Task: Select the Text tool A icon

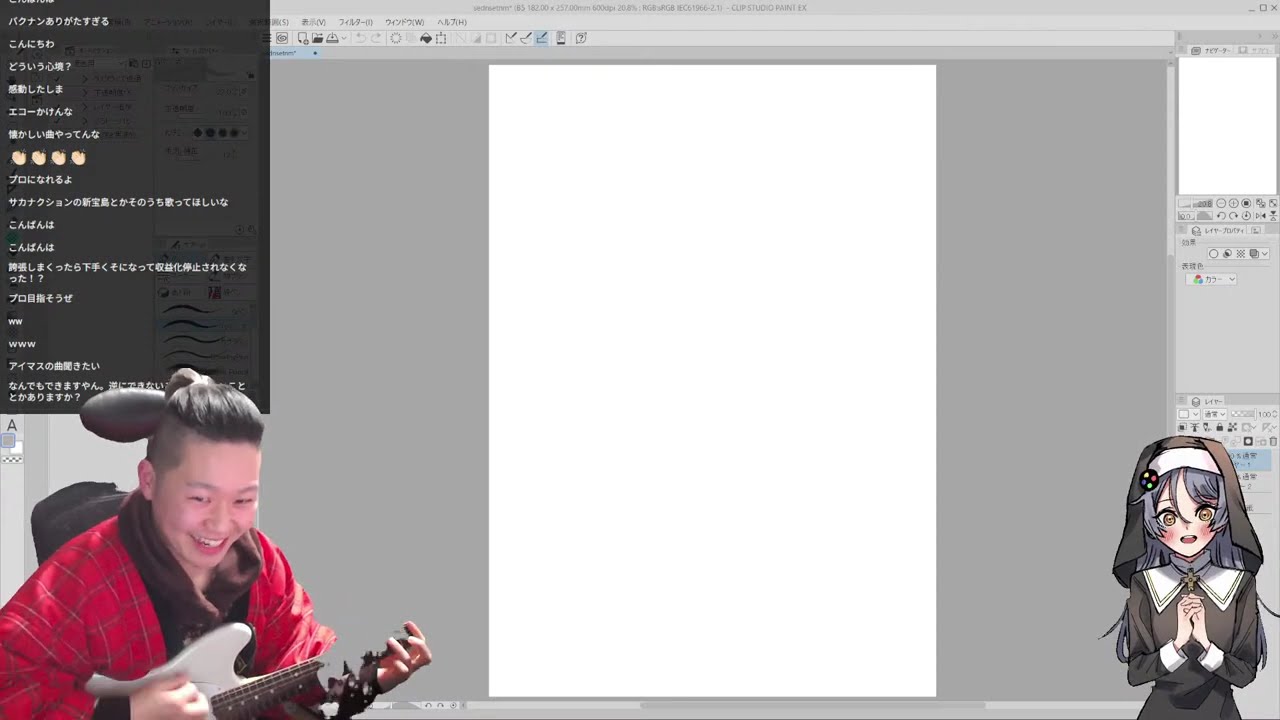Action: pyautogui.click(x=12, y=426)
